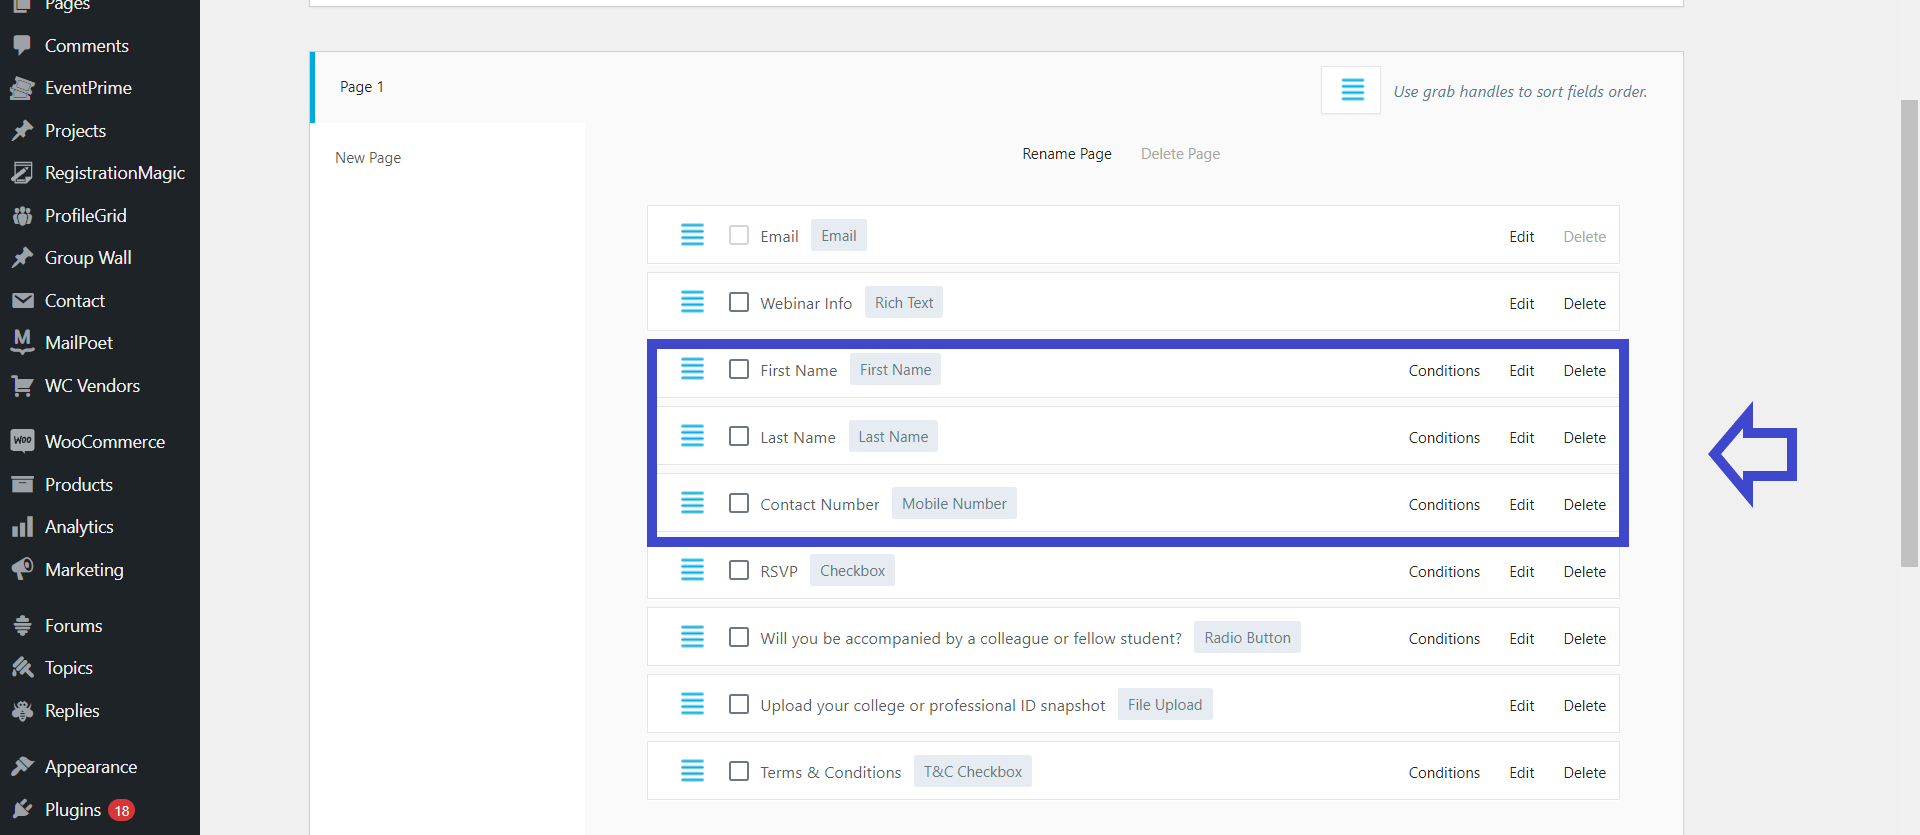
Task: Click the Edit link for the Email field
Action: [x=1522, y=237]
